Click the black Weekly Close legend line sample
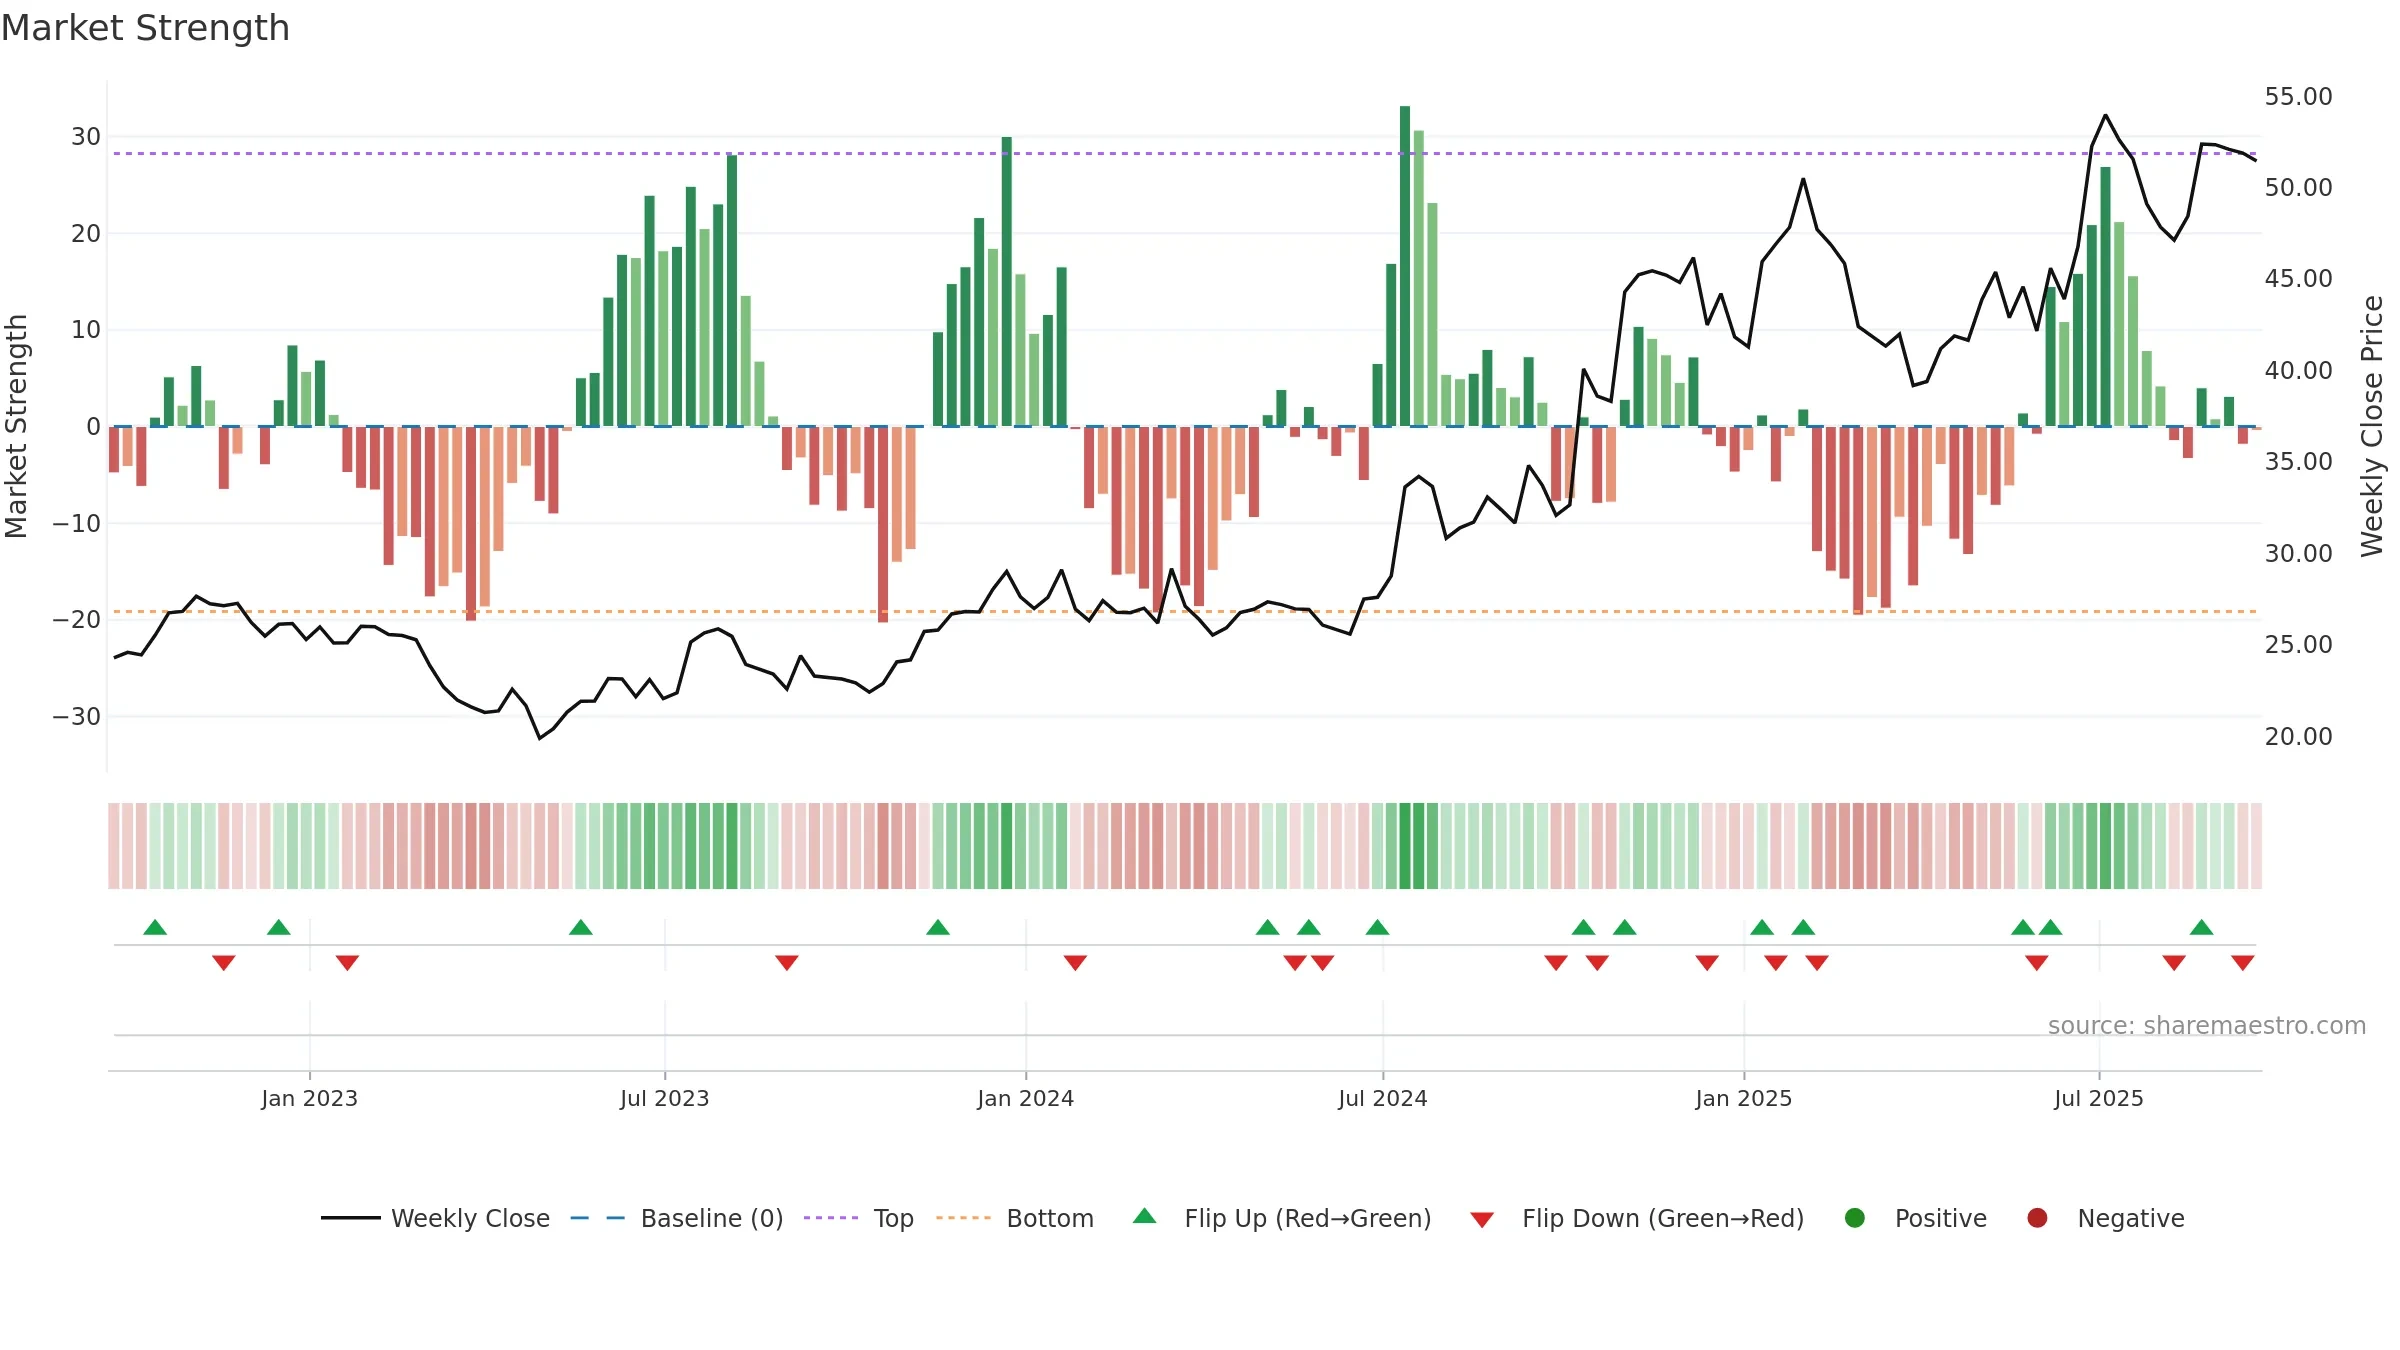 coord(351,1218)
